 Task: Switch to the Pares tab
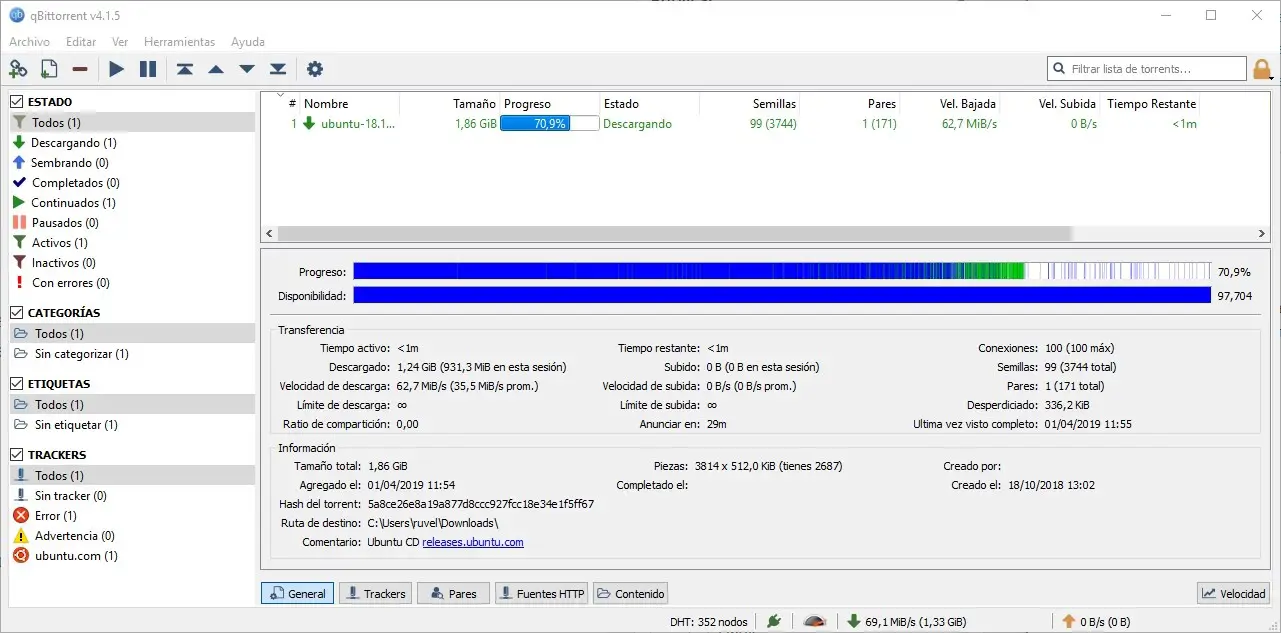point(453,593)
